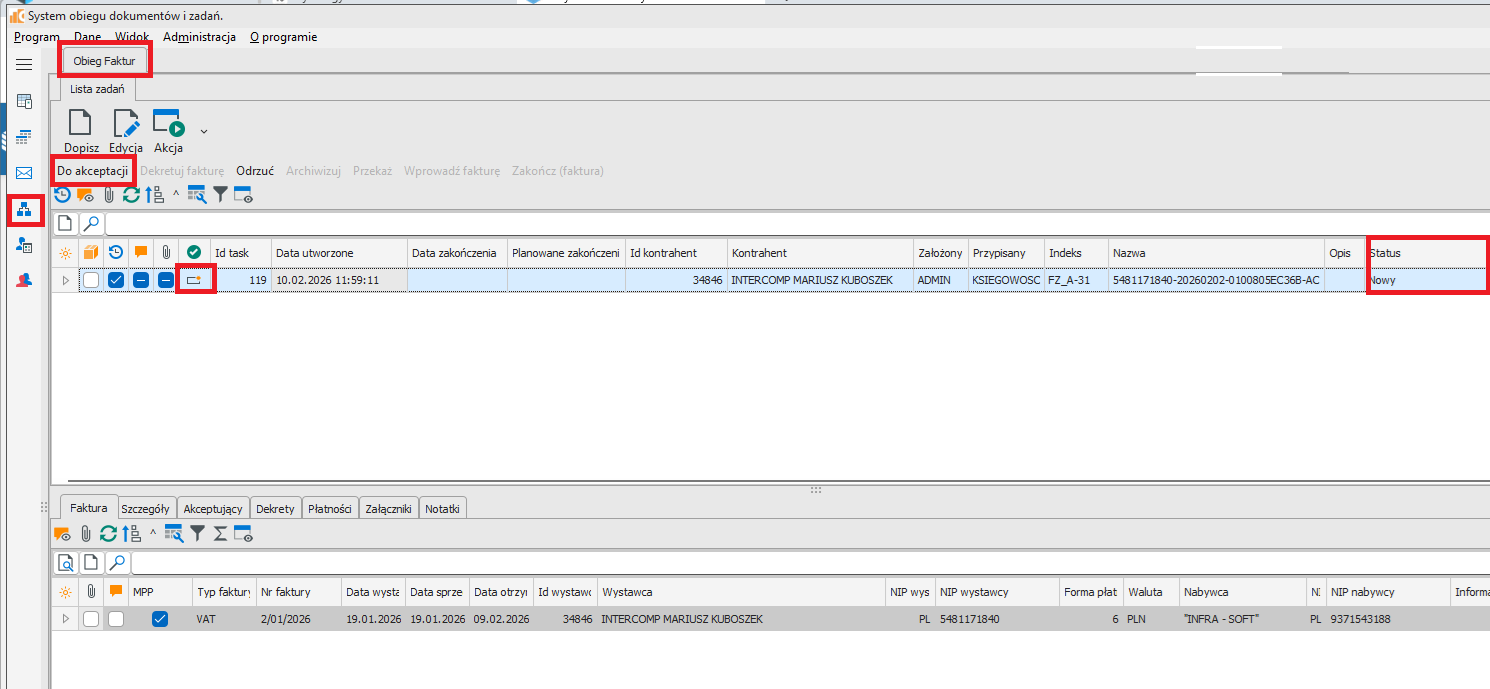Click the funnel filter icon in task toolbar
Image resolution: width=1490 pixels, height=689 pixels.
tap(221, 196)
